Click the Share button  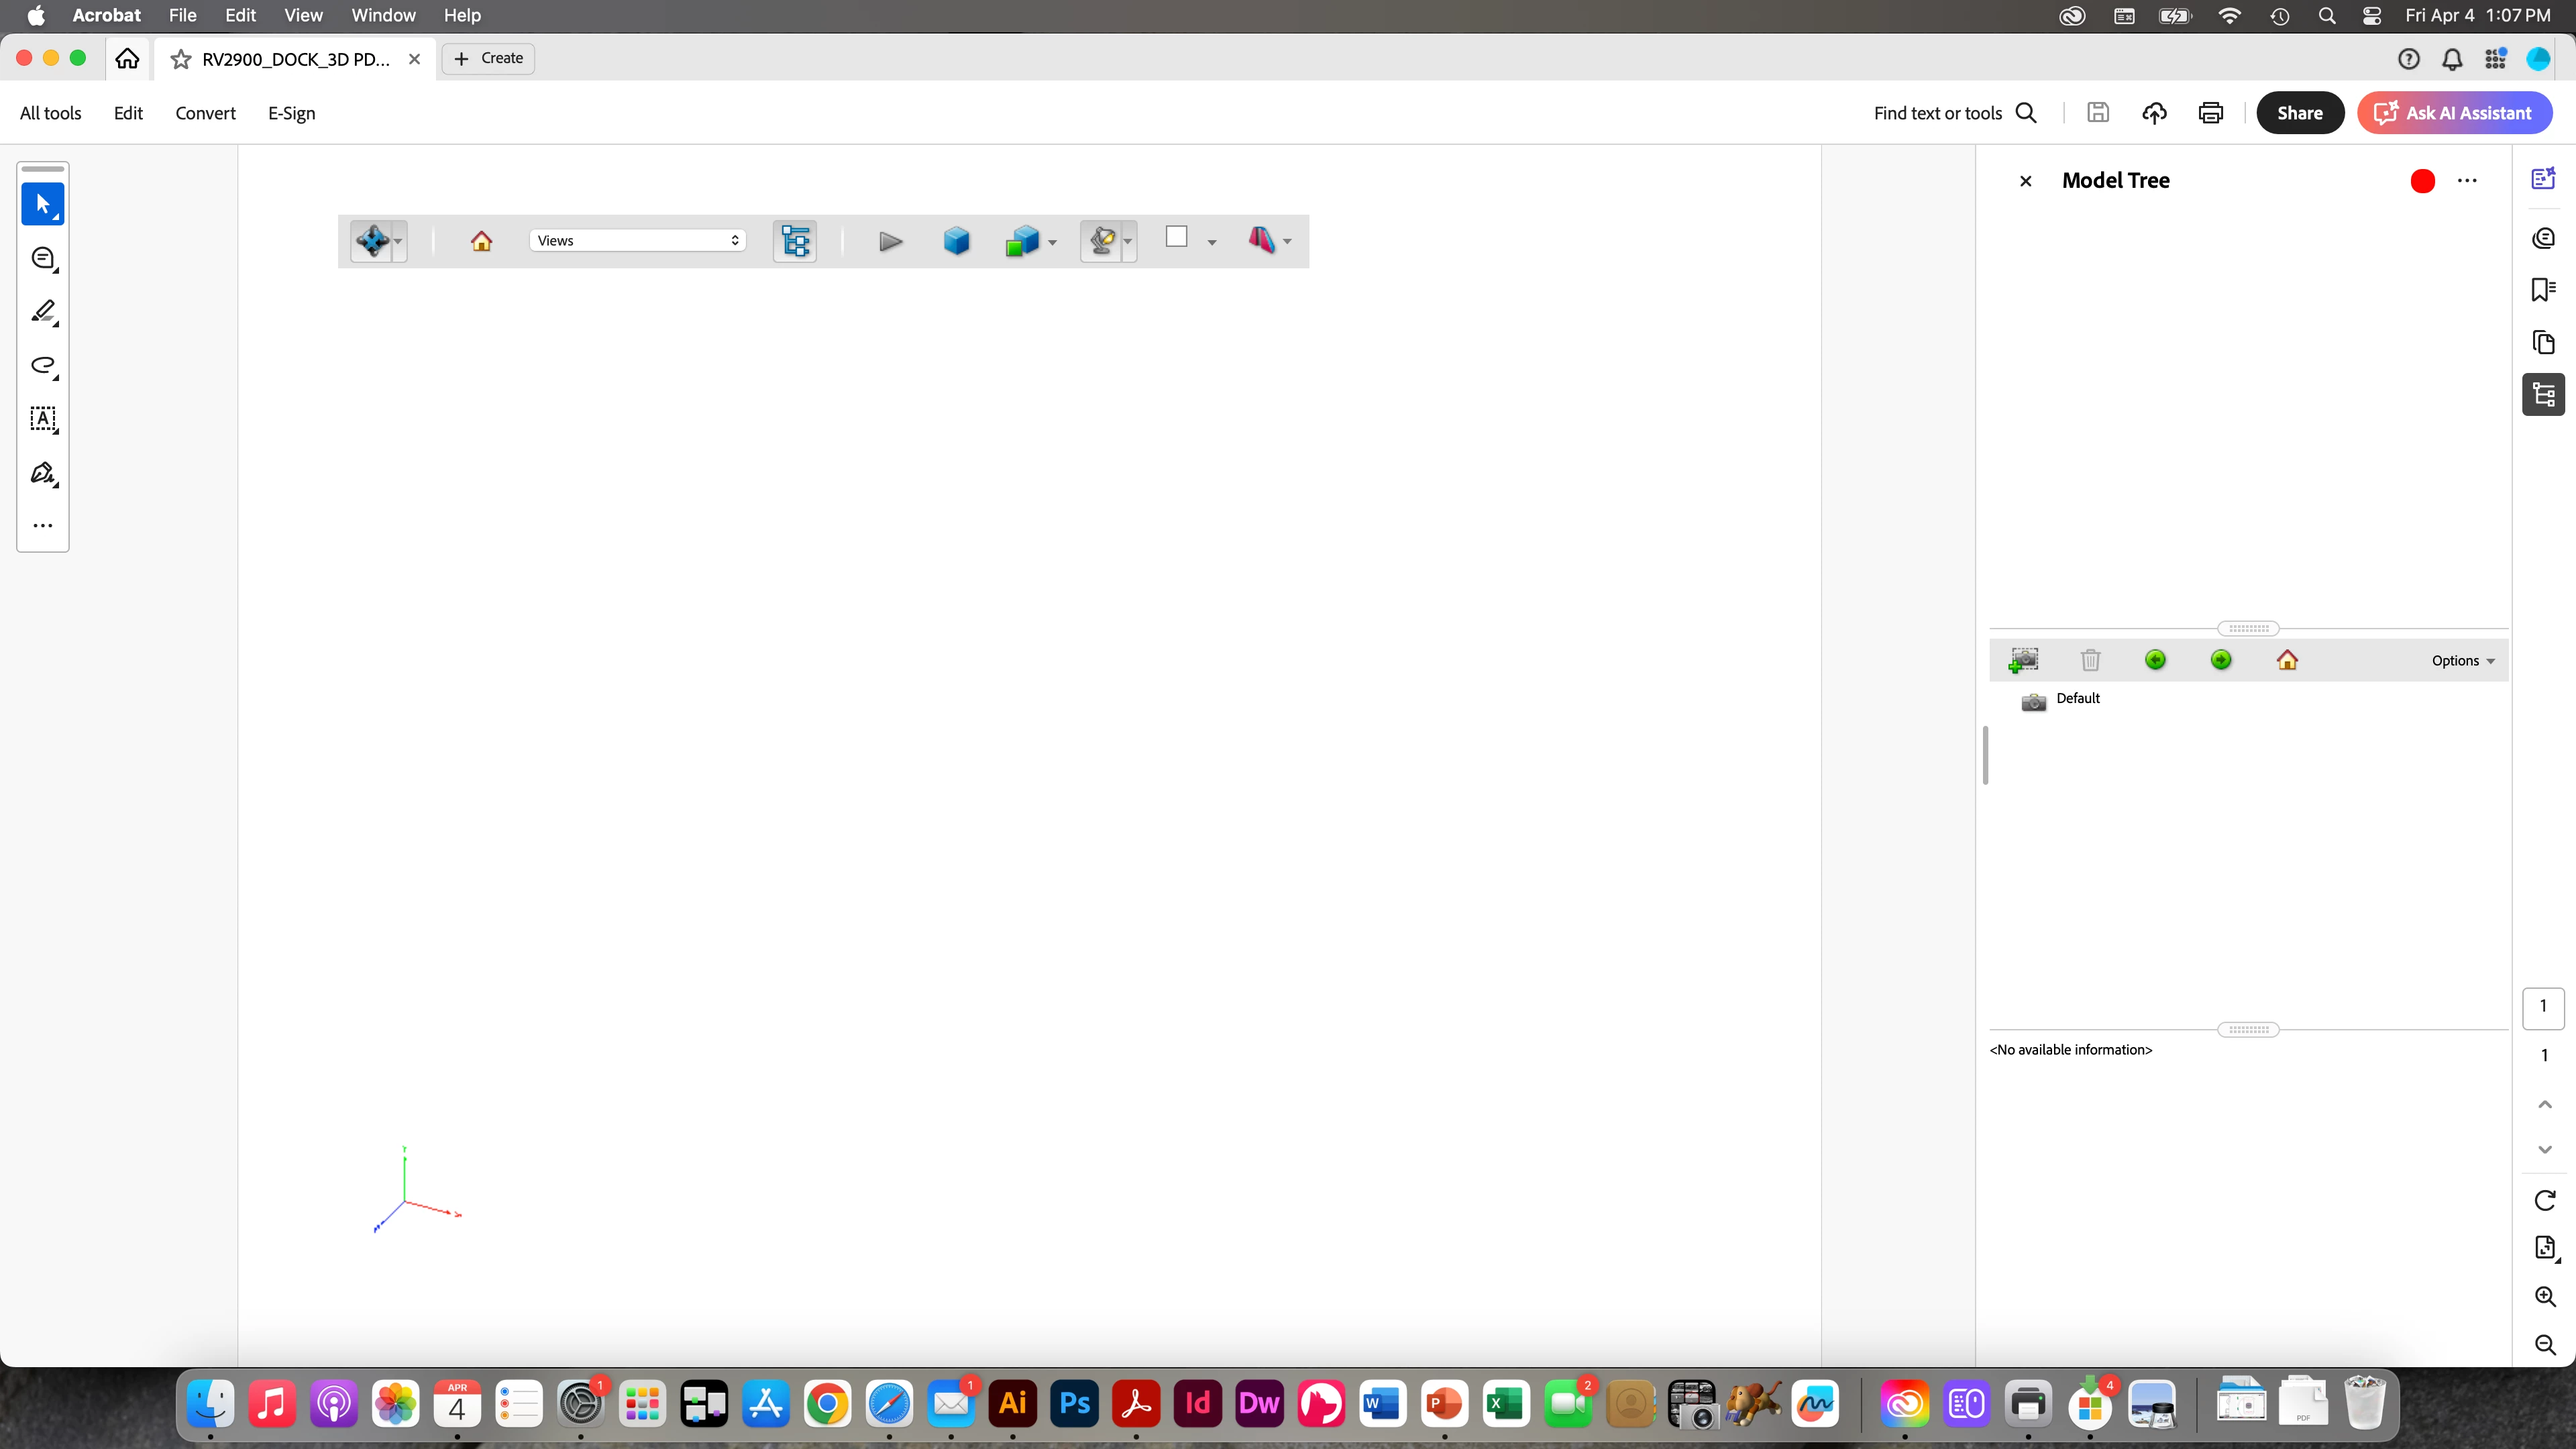(2299, 113)
